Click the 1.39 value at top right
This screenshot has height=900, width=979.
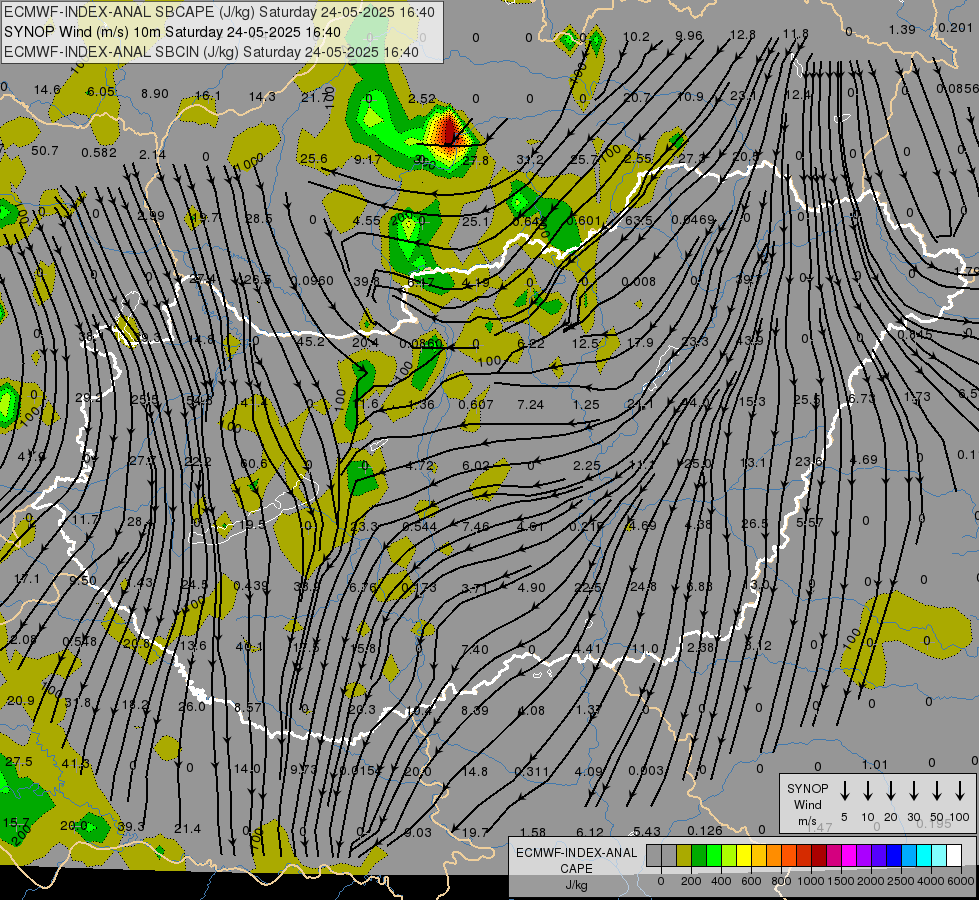pos(902,29)
